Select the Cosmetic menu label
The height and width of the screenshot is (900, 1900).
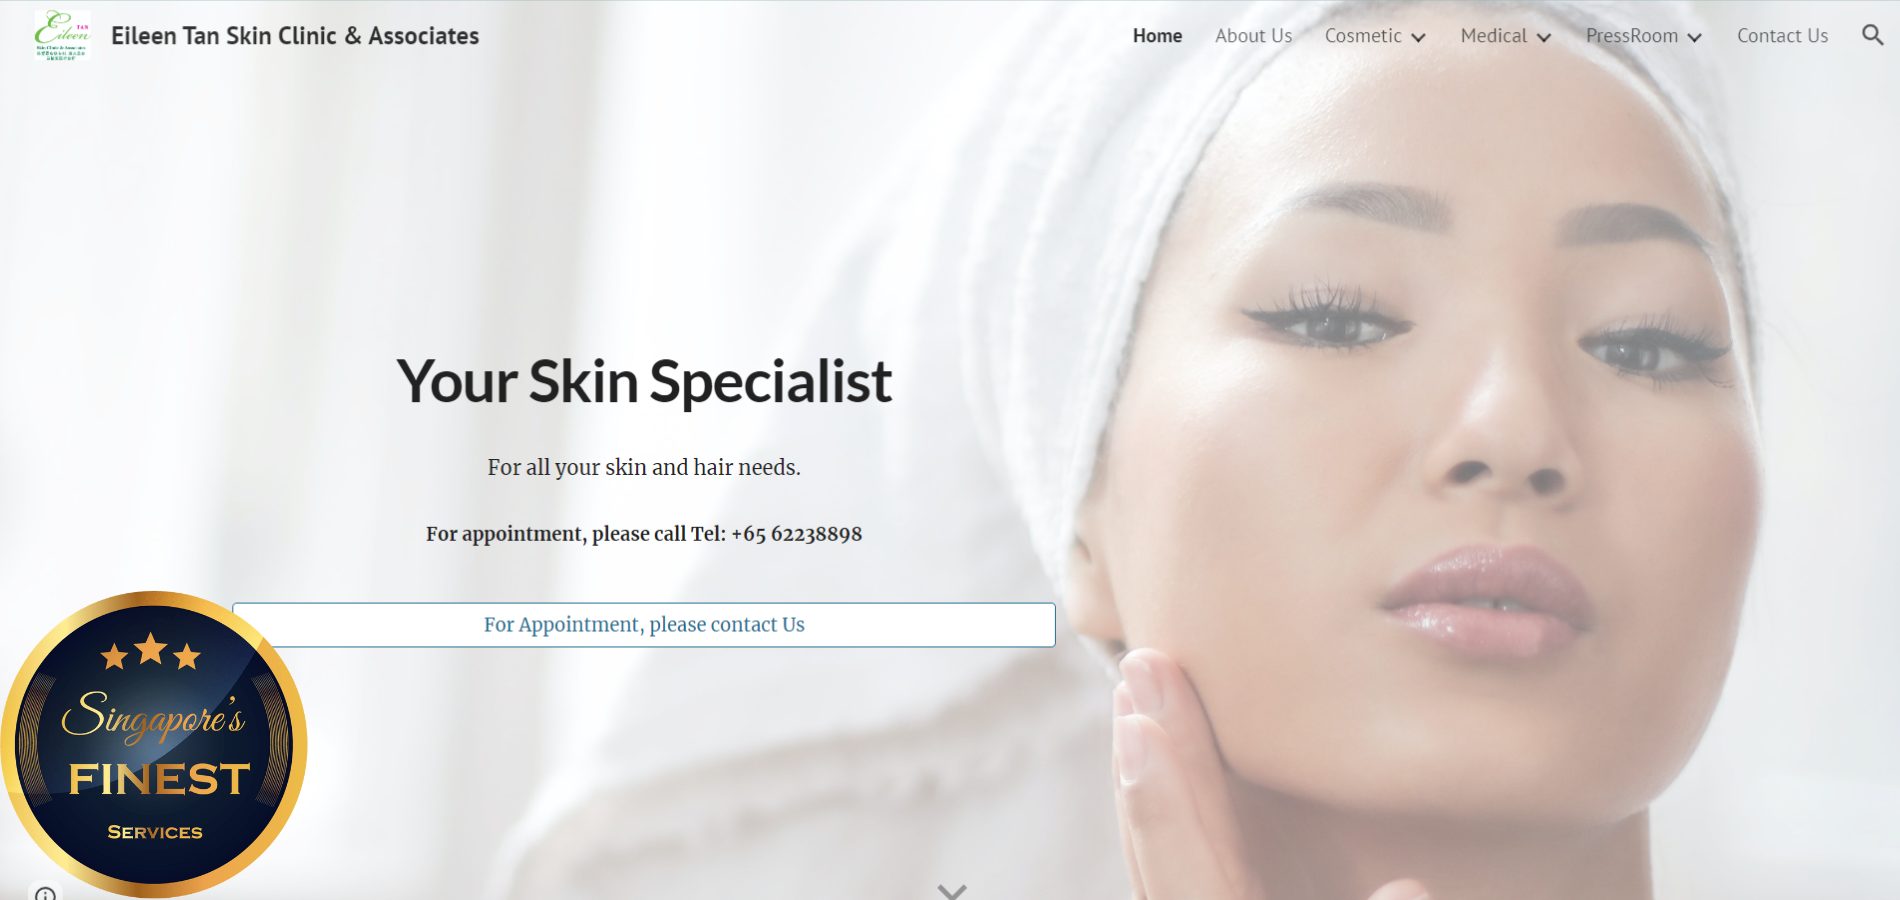[1363, 36]
